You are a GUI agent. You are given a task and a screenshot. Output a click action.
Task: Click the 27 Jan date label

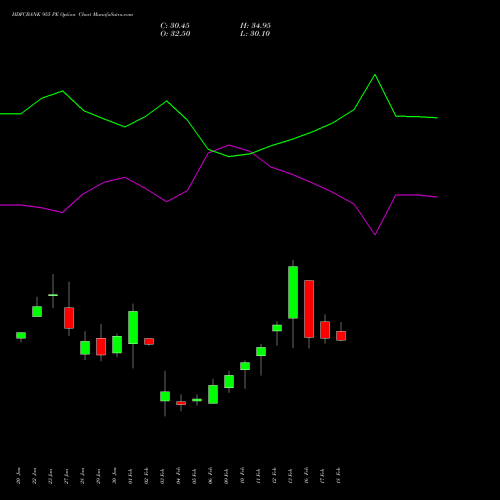coord(67,476)
